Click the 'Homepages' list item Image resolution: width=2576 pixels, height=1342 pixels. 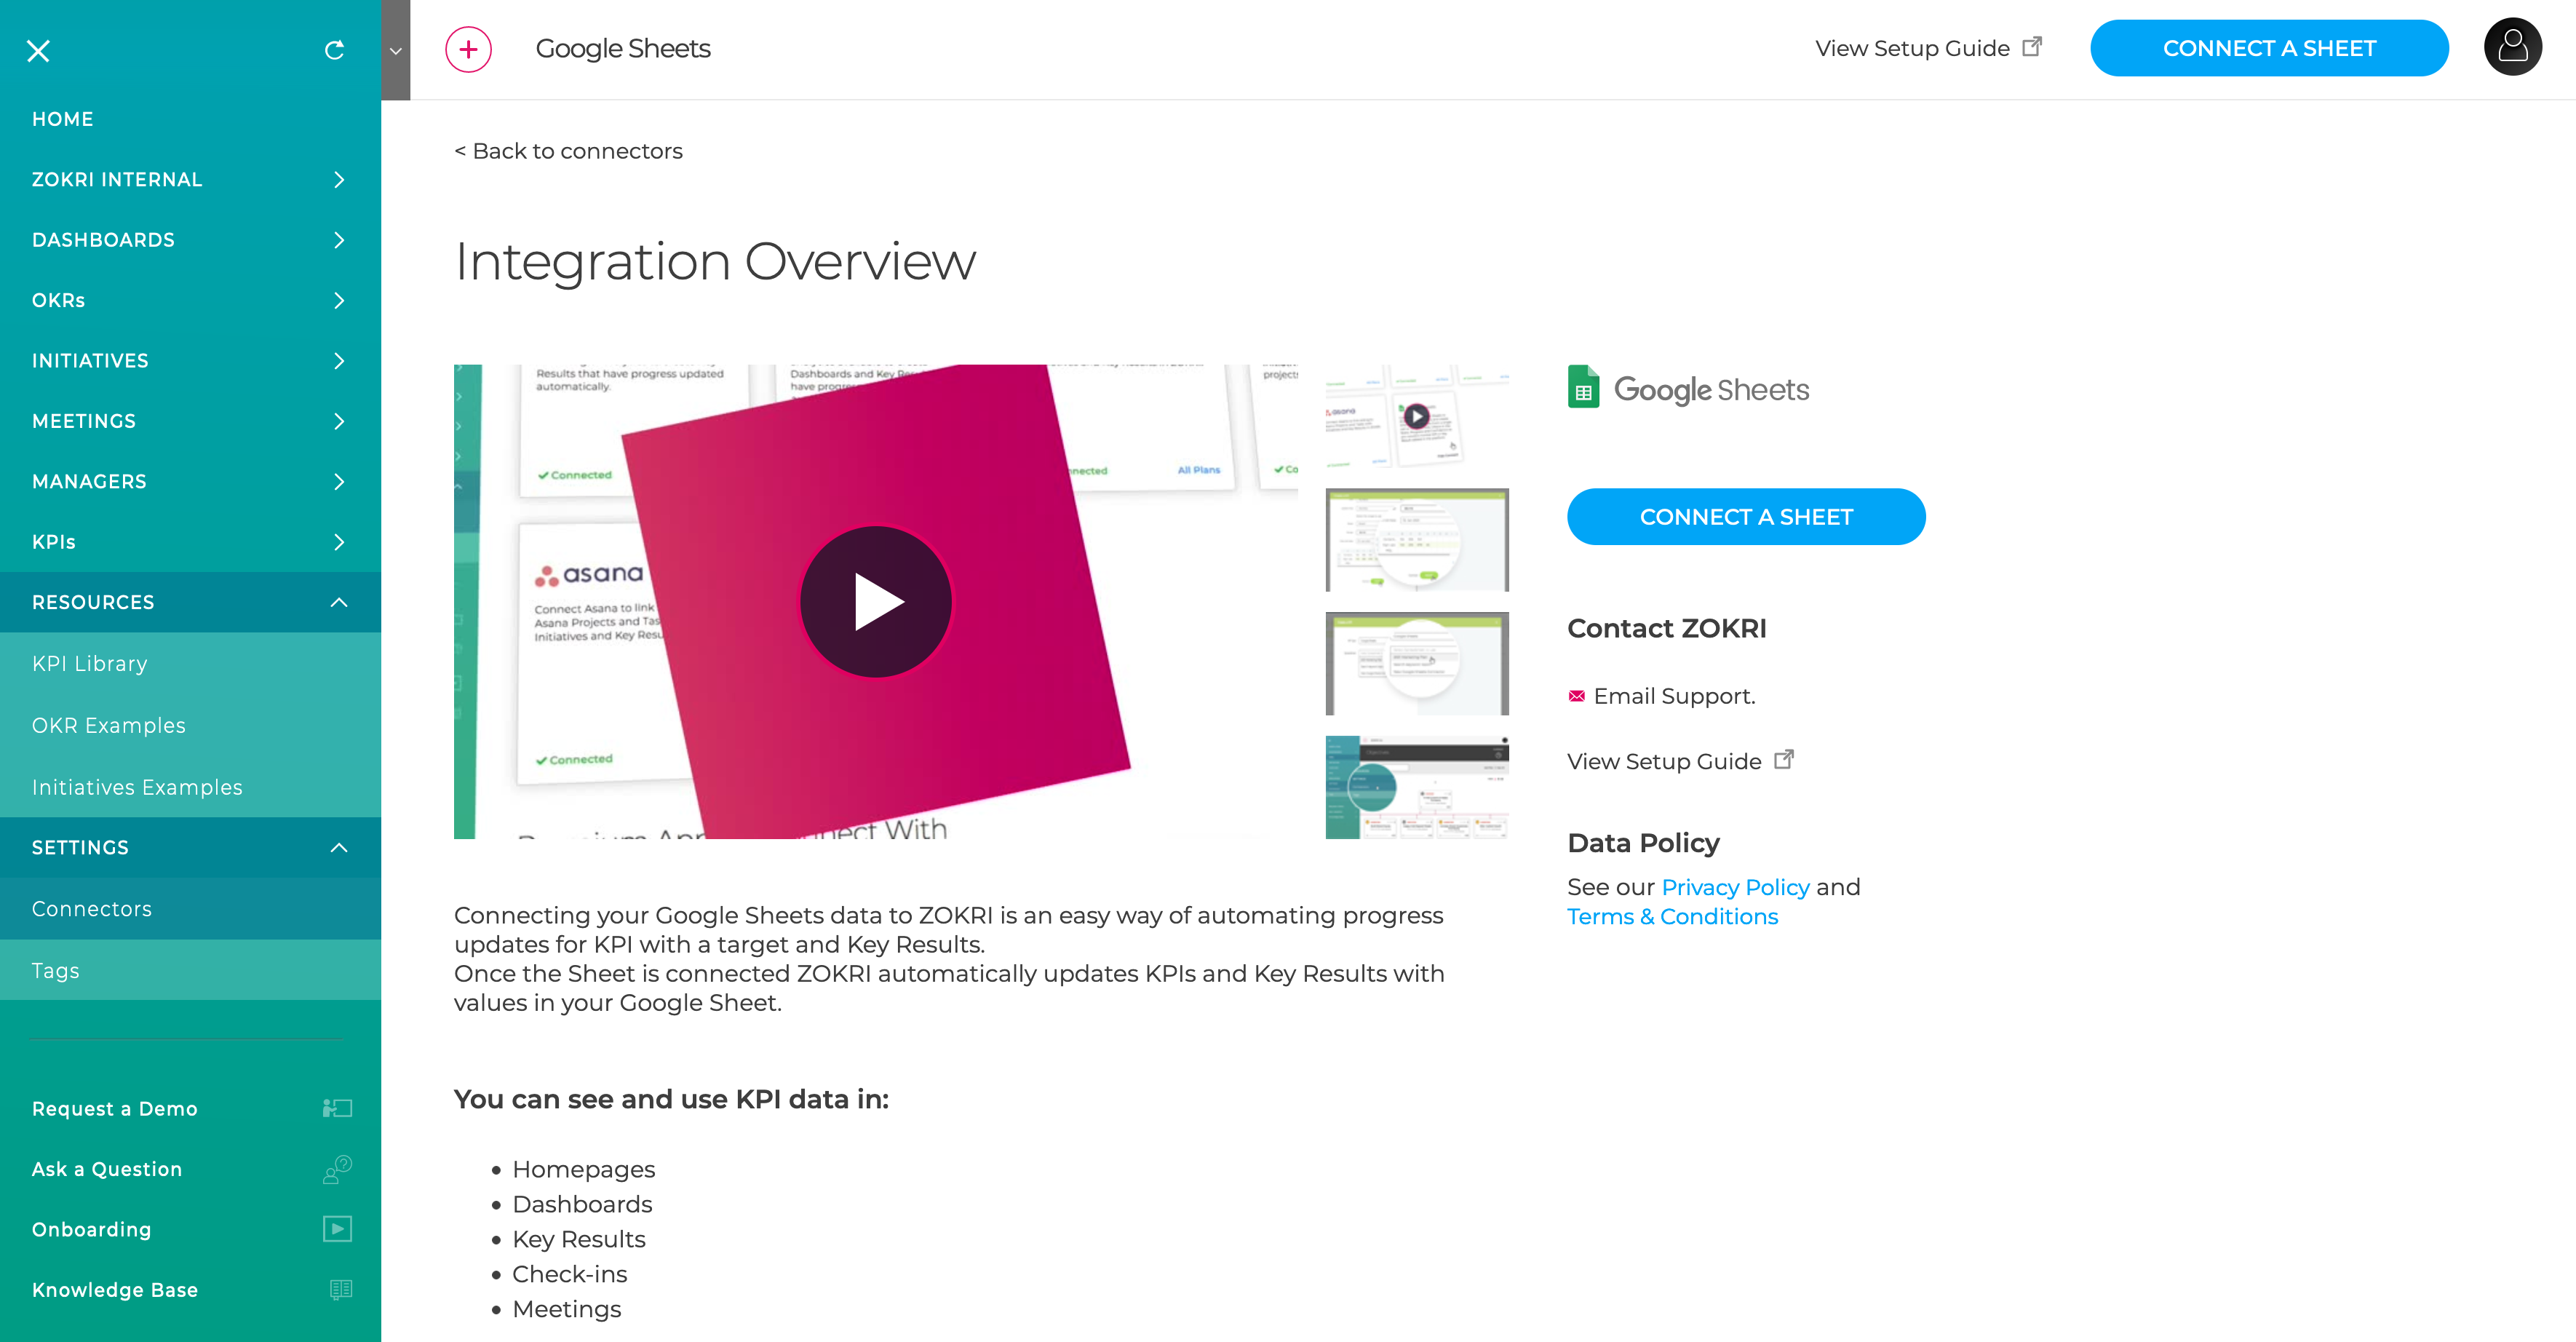tap(584, 1169)
